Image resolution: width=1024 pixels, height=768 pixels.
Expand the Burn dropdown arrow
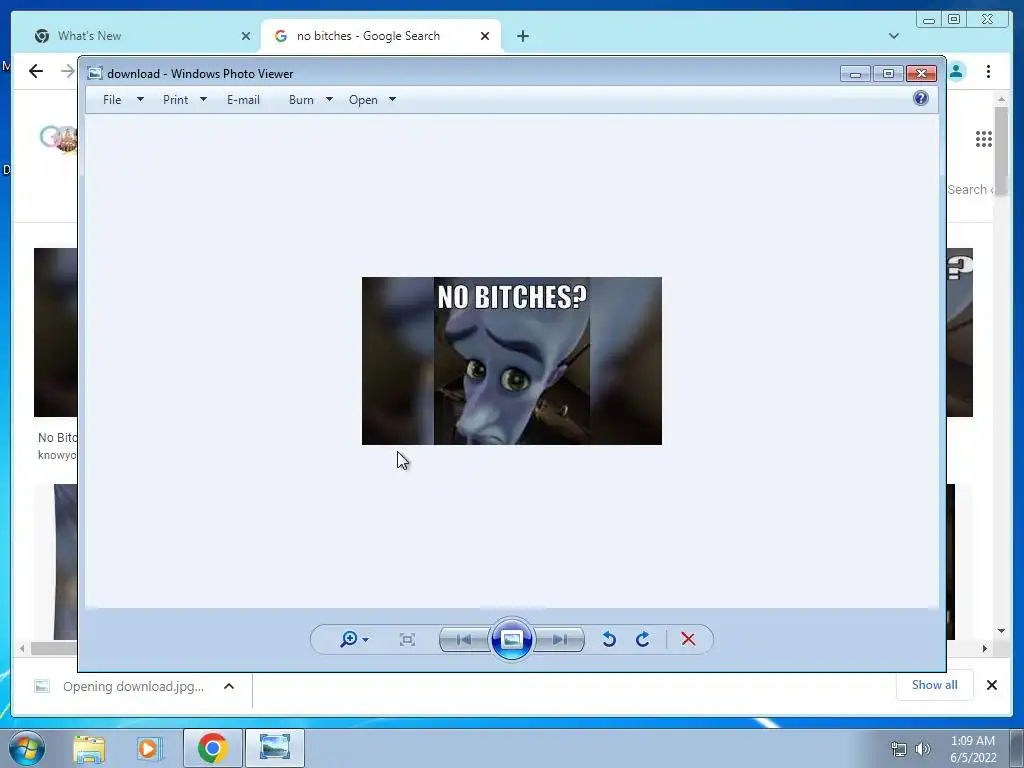329,99
